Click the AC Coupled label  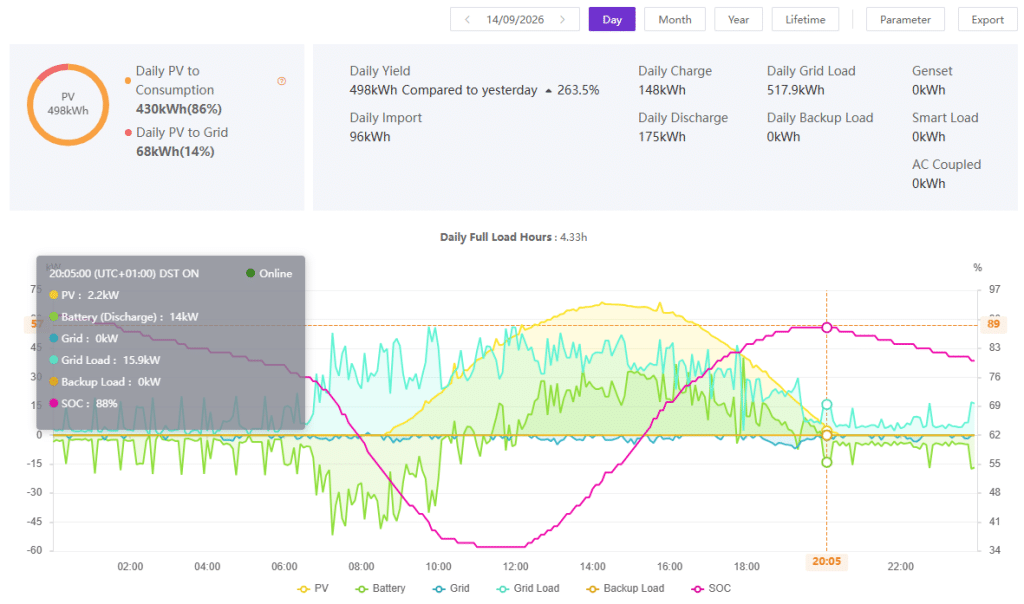click(946, 165)
